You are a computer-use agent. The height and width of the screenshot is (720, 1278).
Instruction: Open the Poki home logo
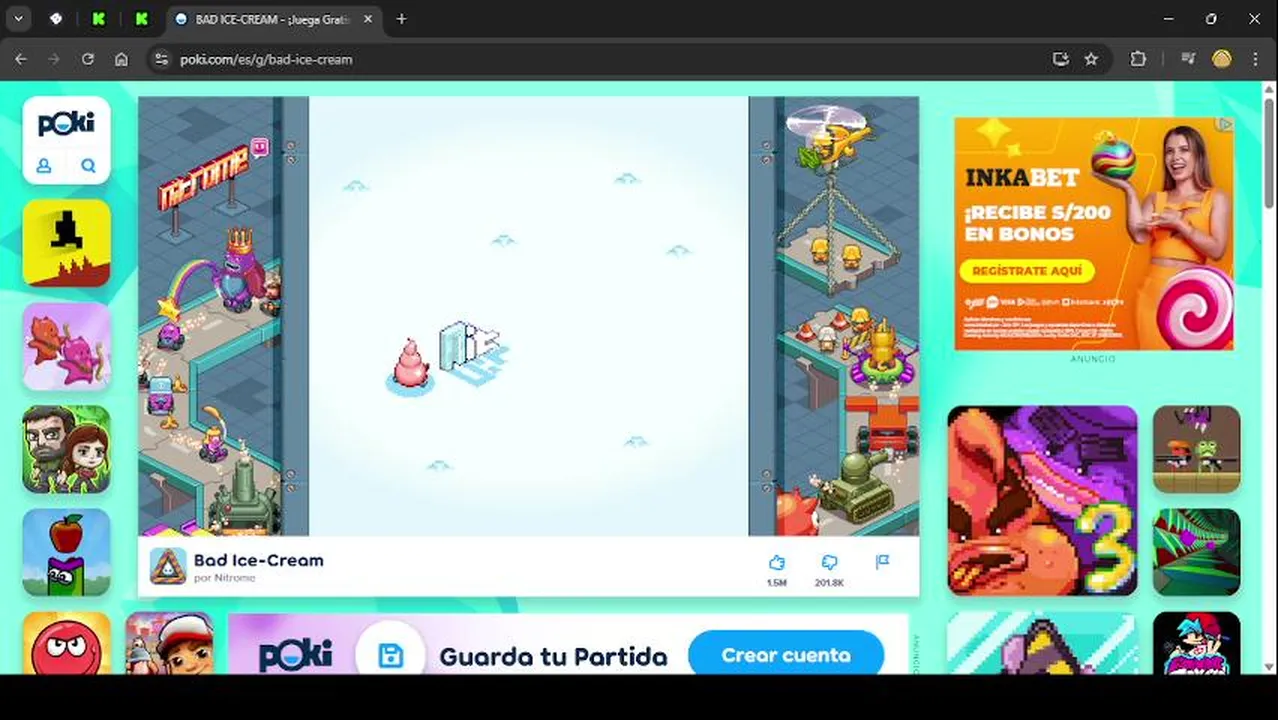(66, 124)
